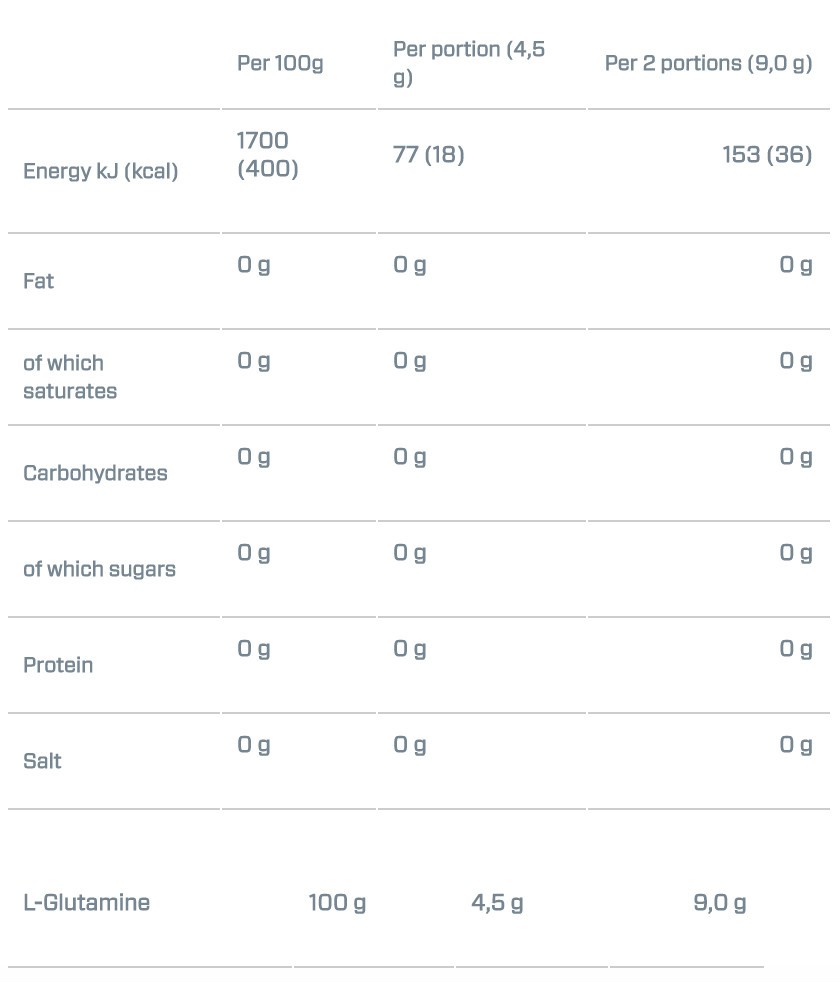
Task: Select the Protein value under Per 2 portions
Action: 796,649
